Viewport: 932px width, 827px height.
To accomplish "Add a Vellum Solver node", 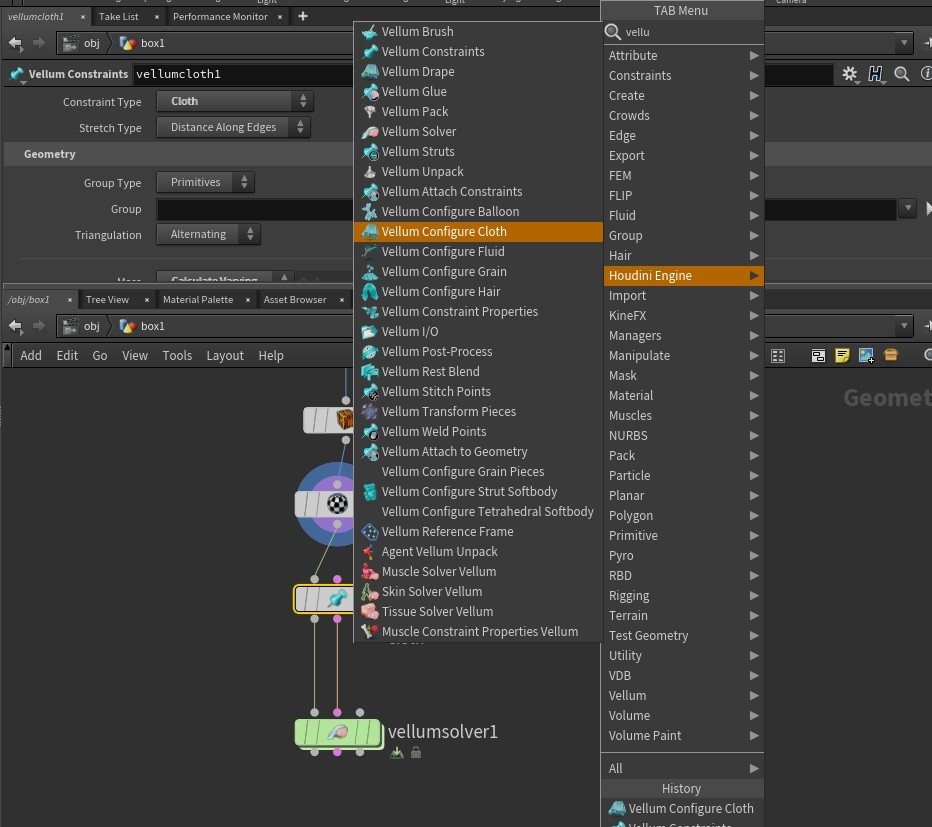I will tap(478, 131).
